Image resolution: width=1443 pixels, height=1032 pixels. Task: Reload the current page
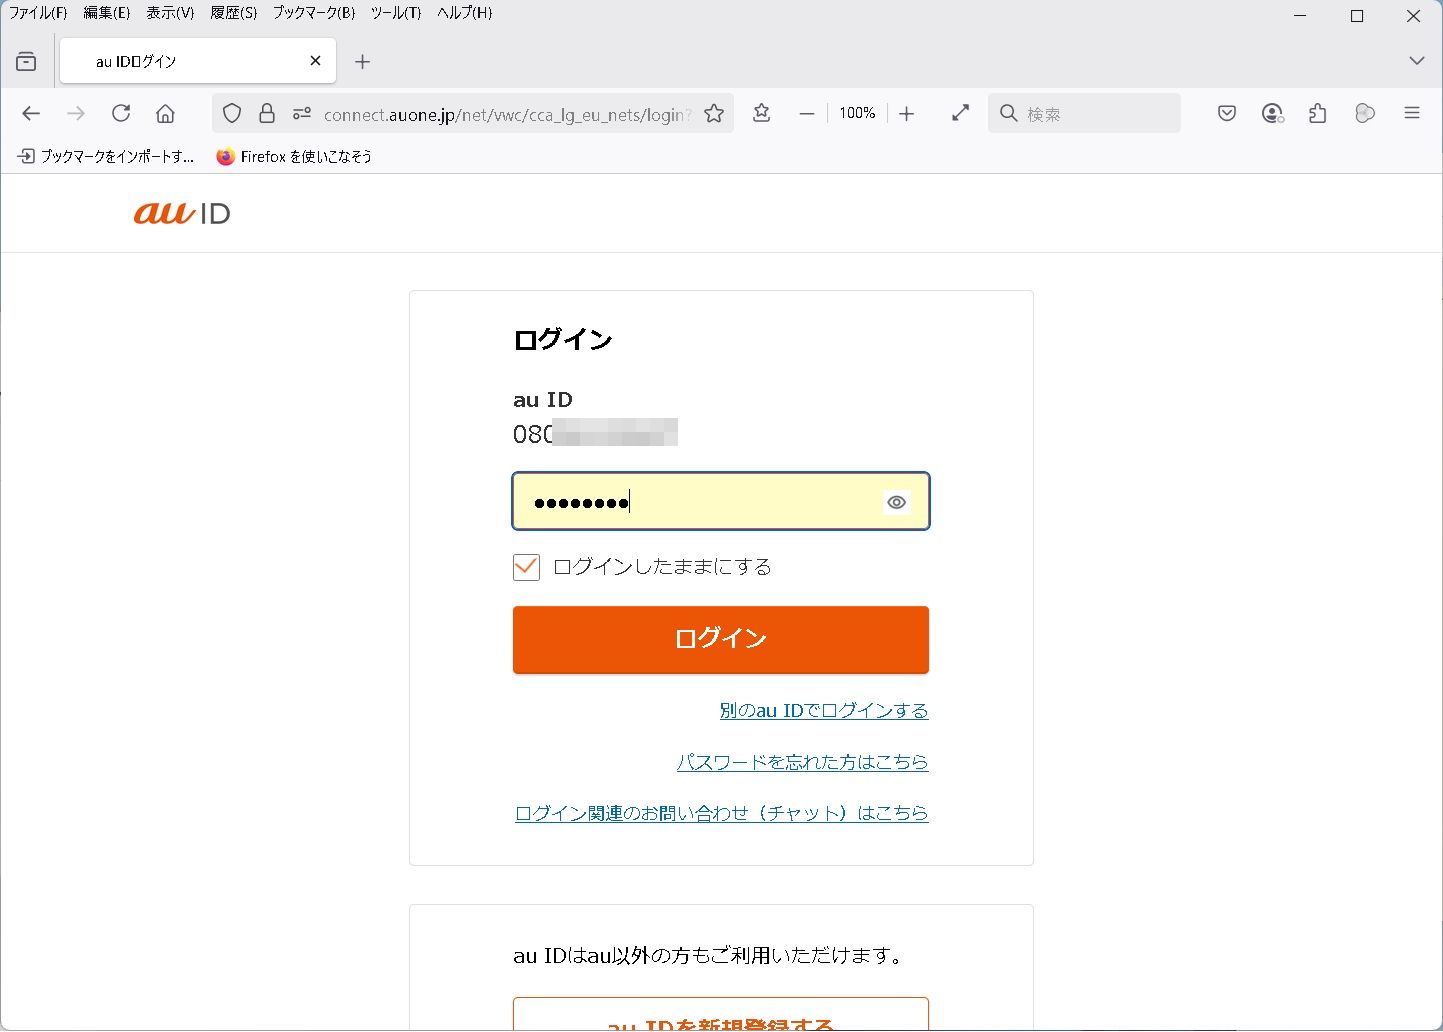click(121, 114)
